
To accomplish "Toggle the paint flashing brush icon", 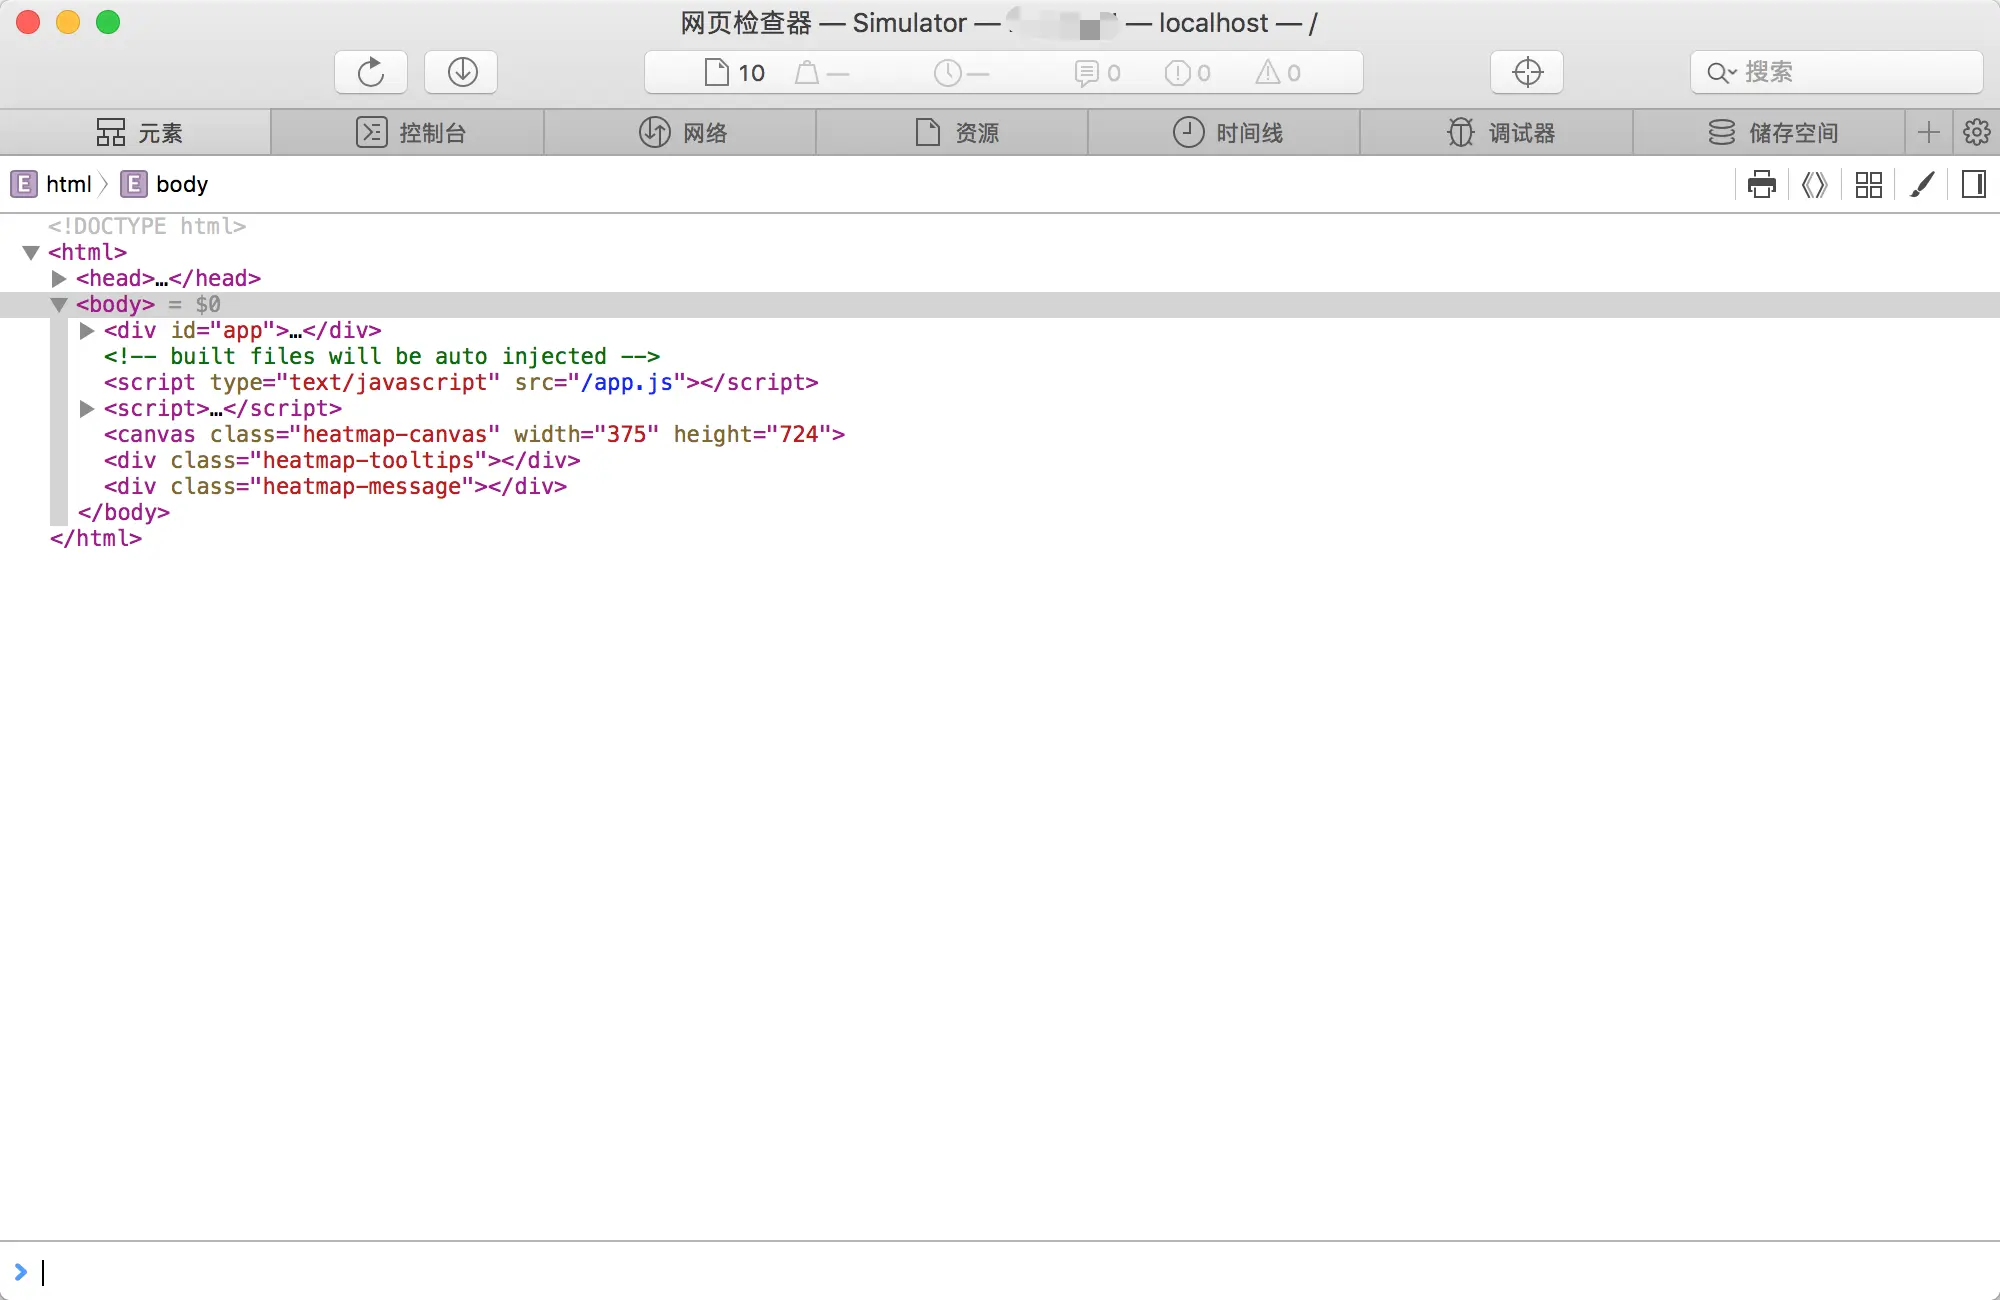I will pyautogui.click(x=1921, y=184).
